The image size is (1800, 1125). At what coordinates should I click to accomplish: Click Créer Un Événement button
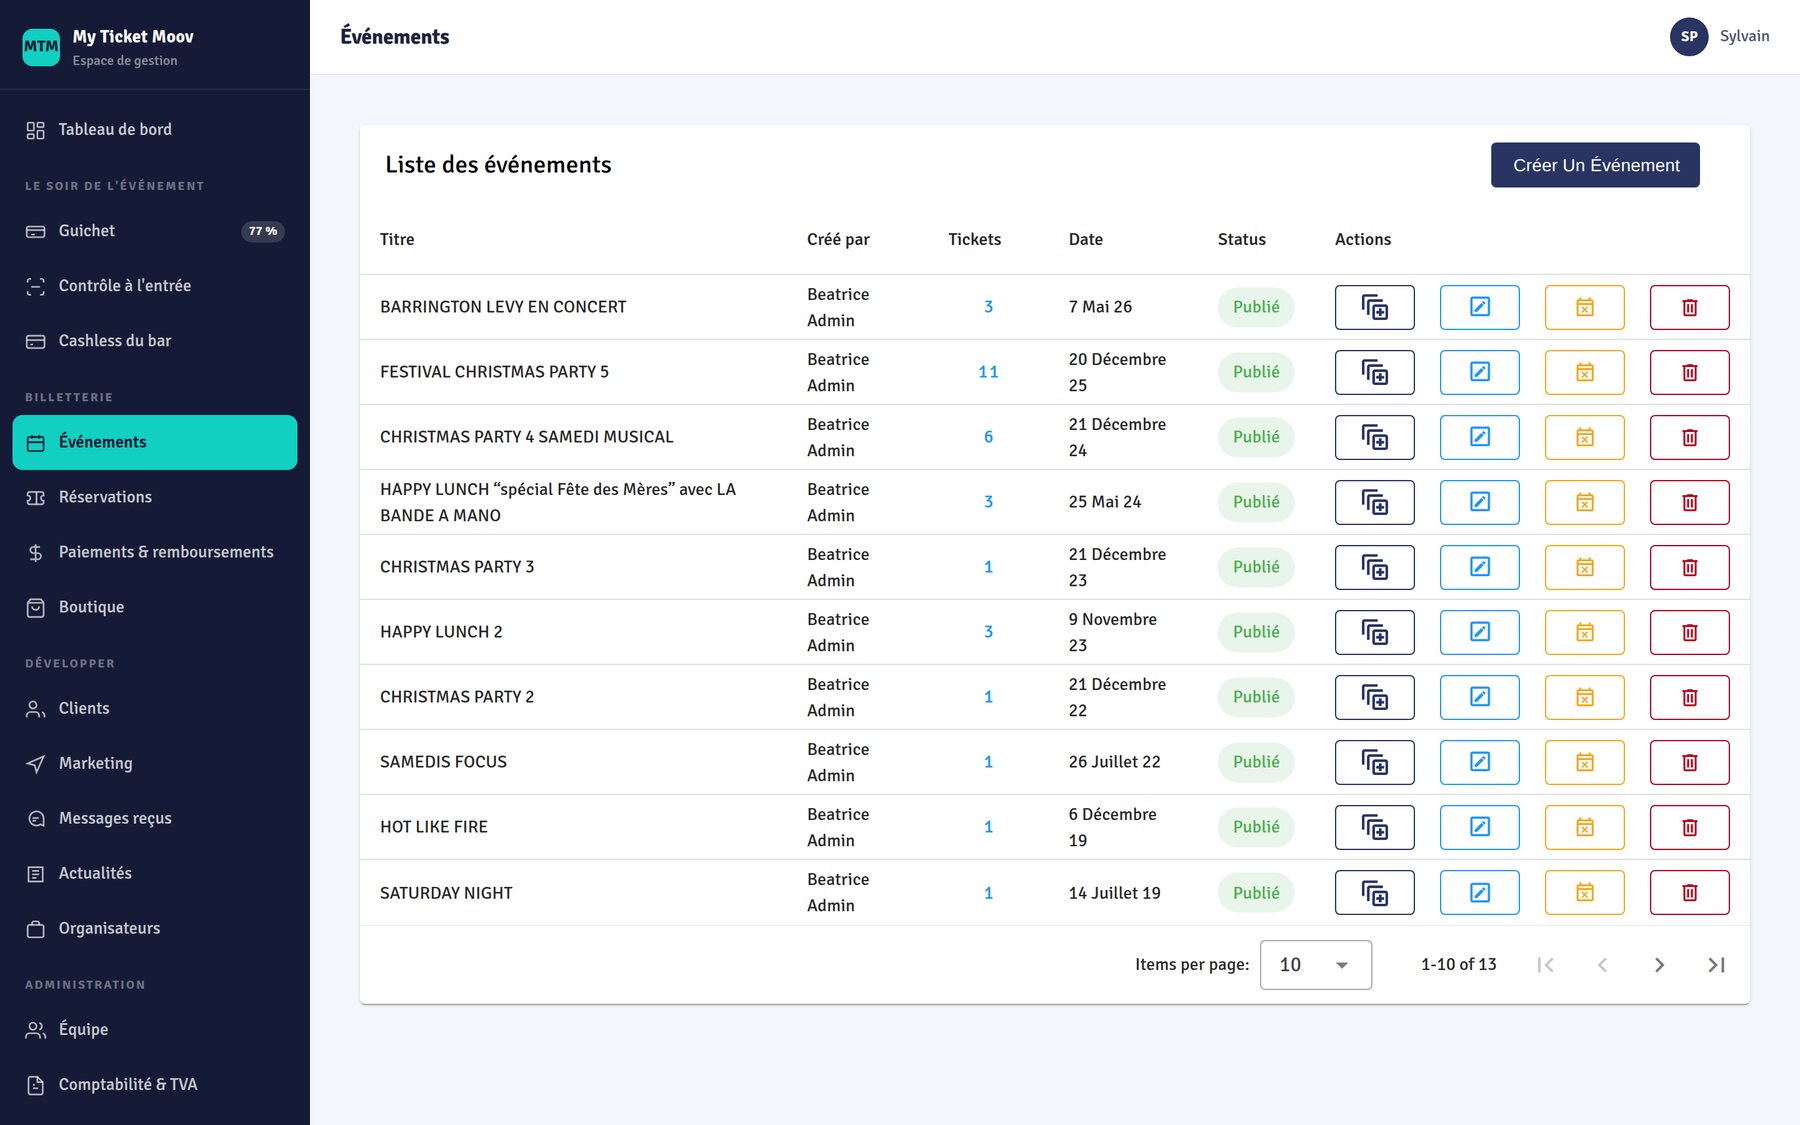[x=1595, y=165]
